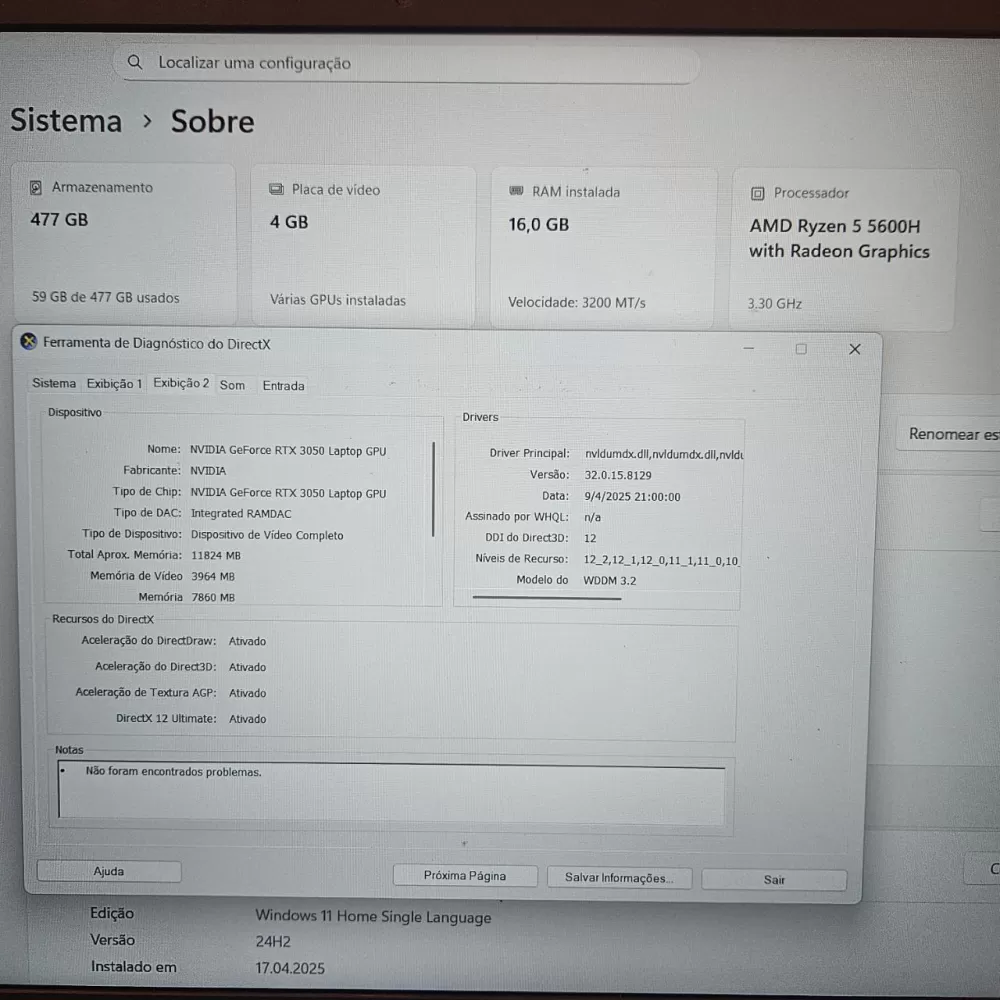This screenshot has width=1000, height=1000.
Task: Click the Armazenamento storage icon
Action: click(36, 188)
